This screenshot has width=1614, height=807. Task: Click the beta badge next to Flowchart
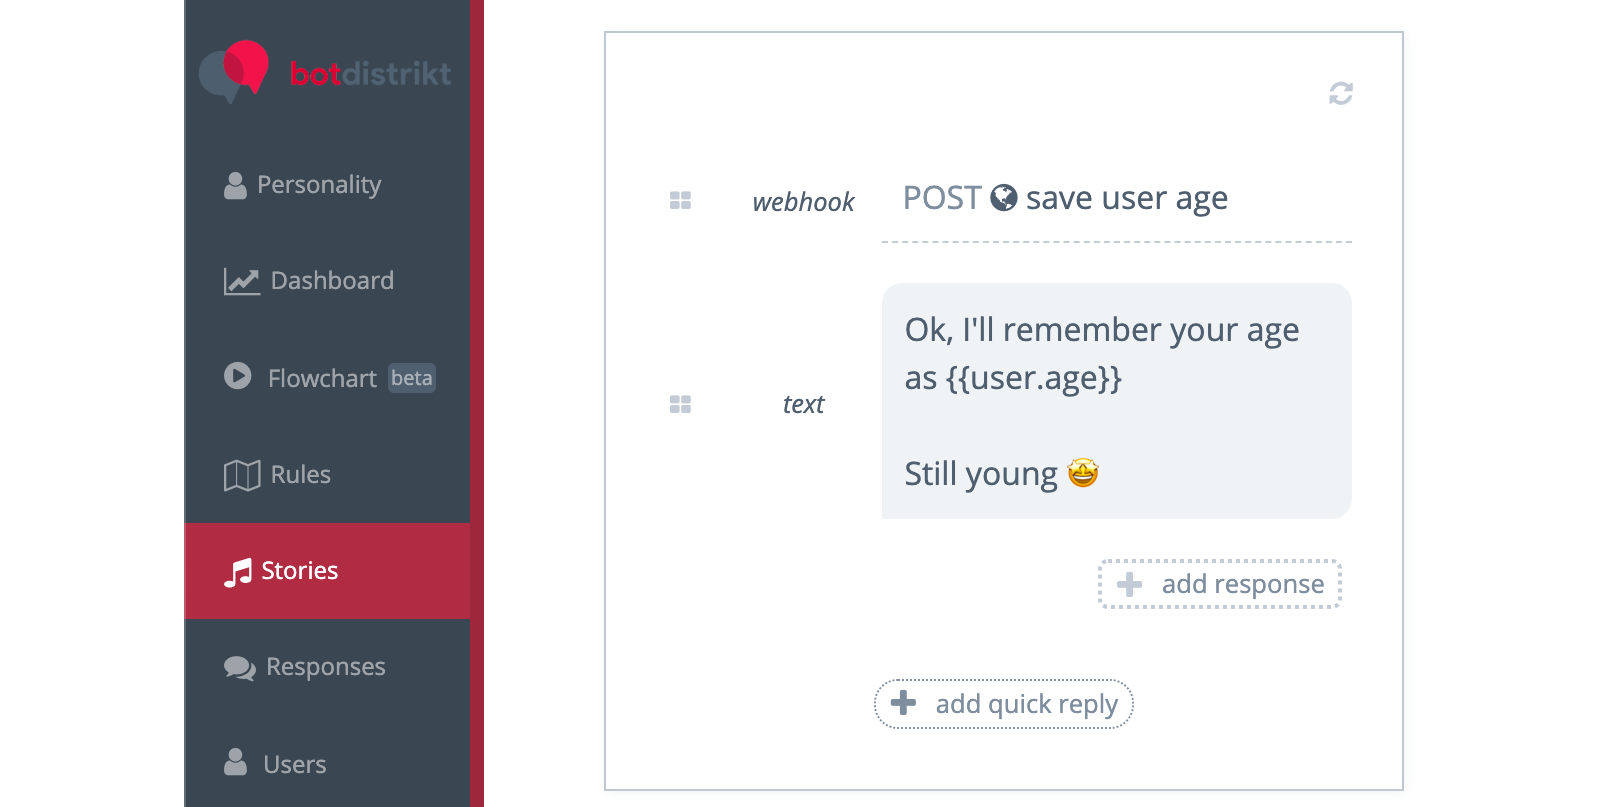coord(411,378)
